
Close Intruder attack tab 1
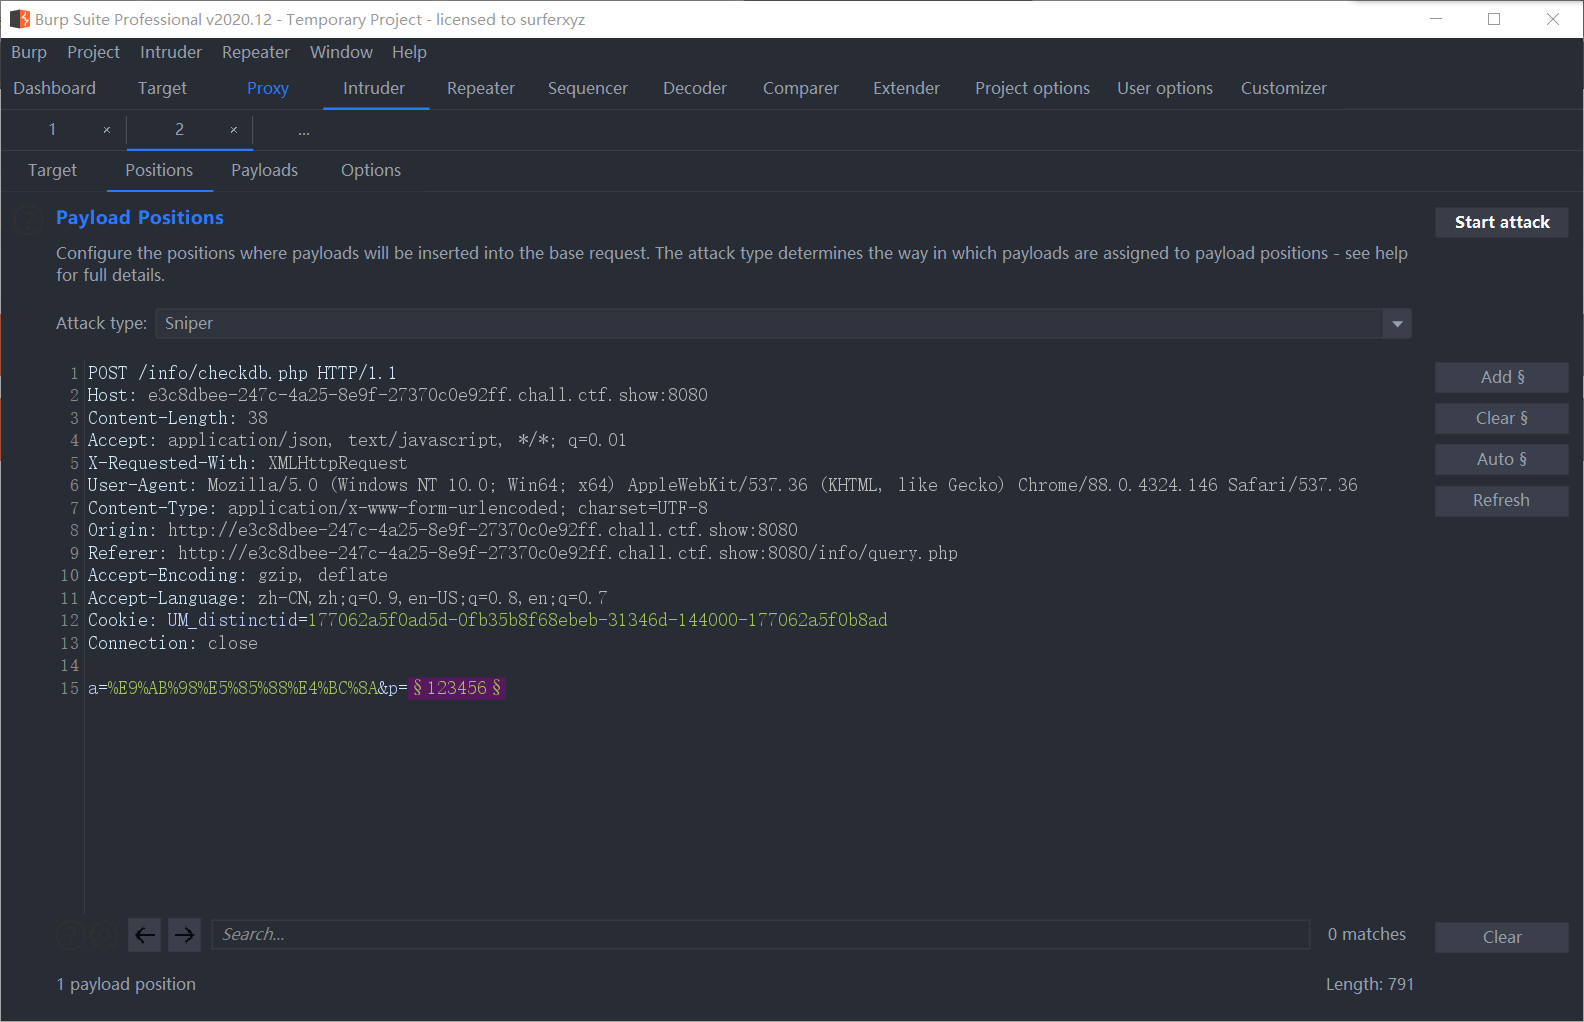click(x=107, y=130)
